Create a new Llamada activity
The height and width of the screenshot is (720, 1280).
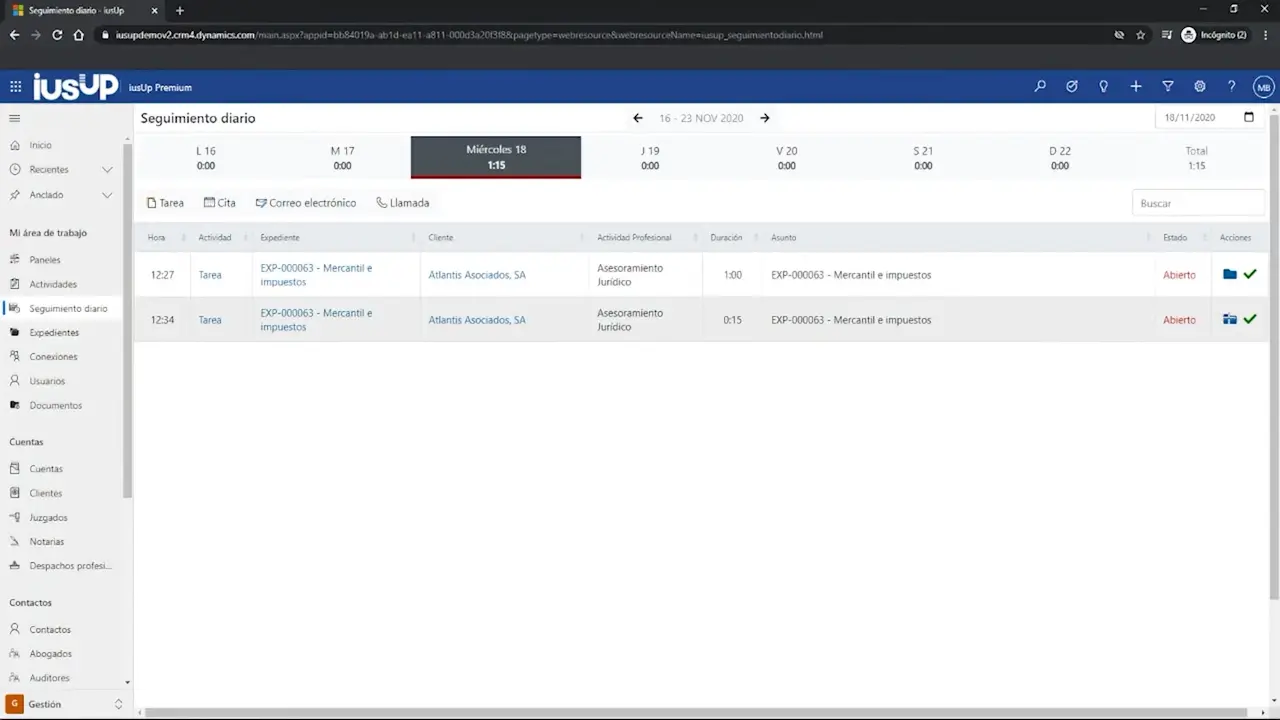tap(403, 203)
